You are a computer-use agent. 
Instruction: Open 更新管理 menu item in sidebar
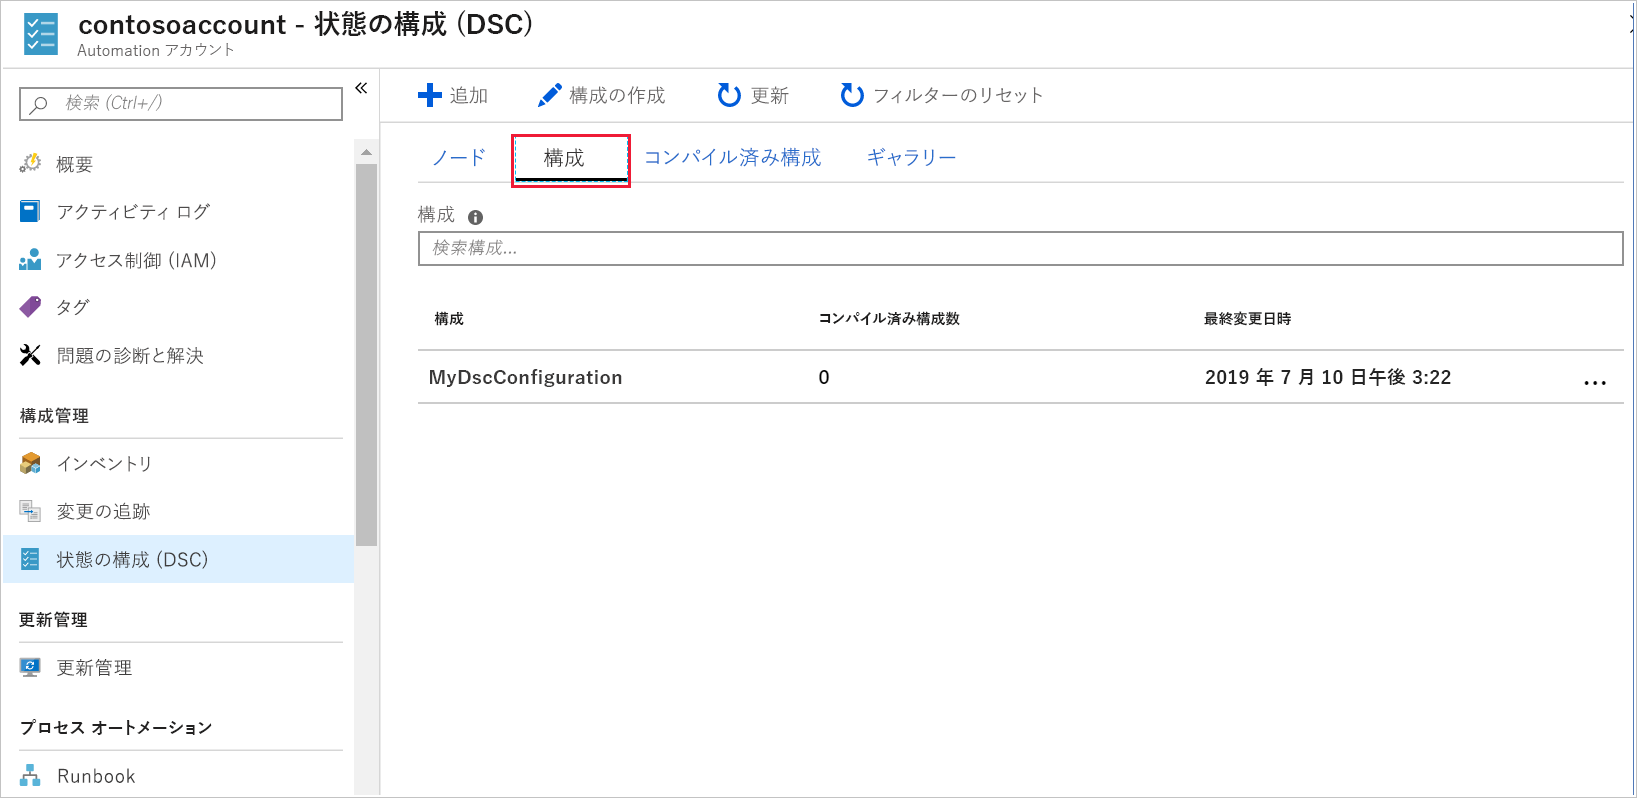tap(180, 667)
